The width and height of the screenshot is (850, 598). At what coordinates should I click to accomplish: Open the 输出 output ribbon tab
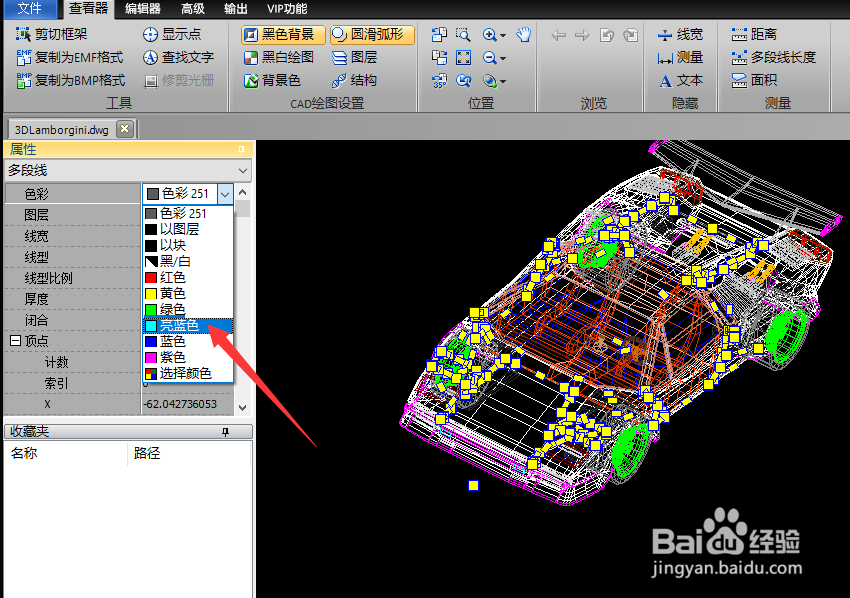(236, 9)
